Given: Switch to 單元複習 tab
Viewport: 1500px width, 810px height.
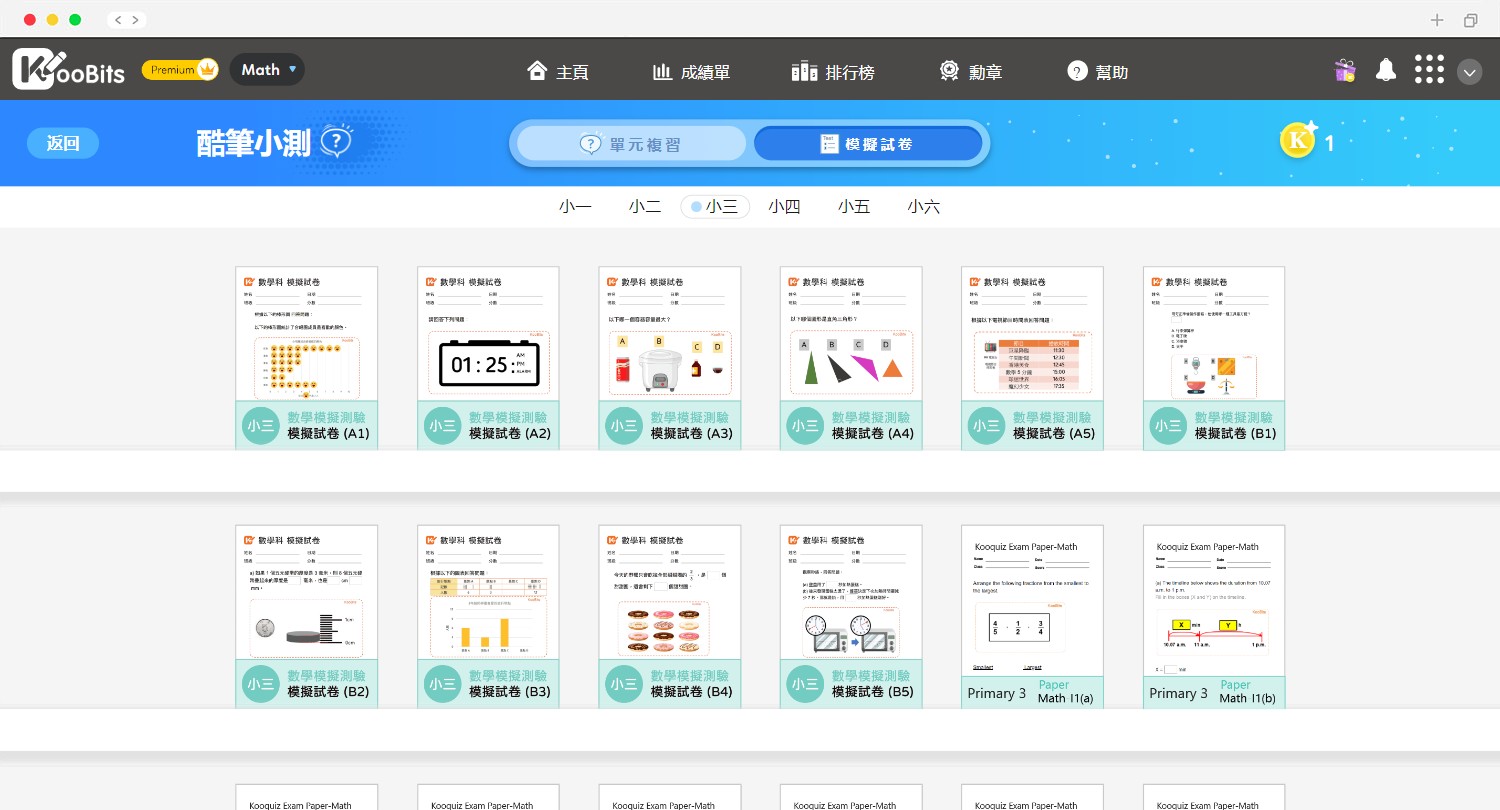Looking at the screenshot, I should pyautogui.click(x=631, y=144).
